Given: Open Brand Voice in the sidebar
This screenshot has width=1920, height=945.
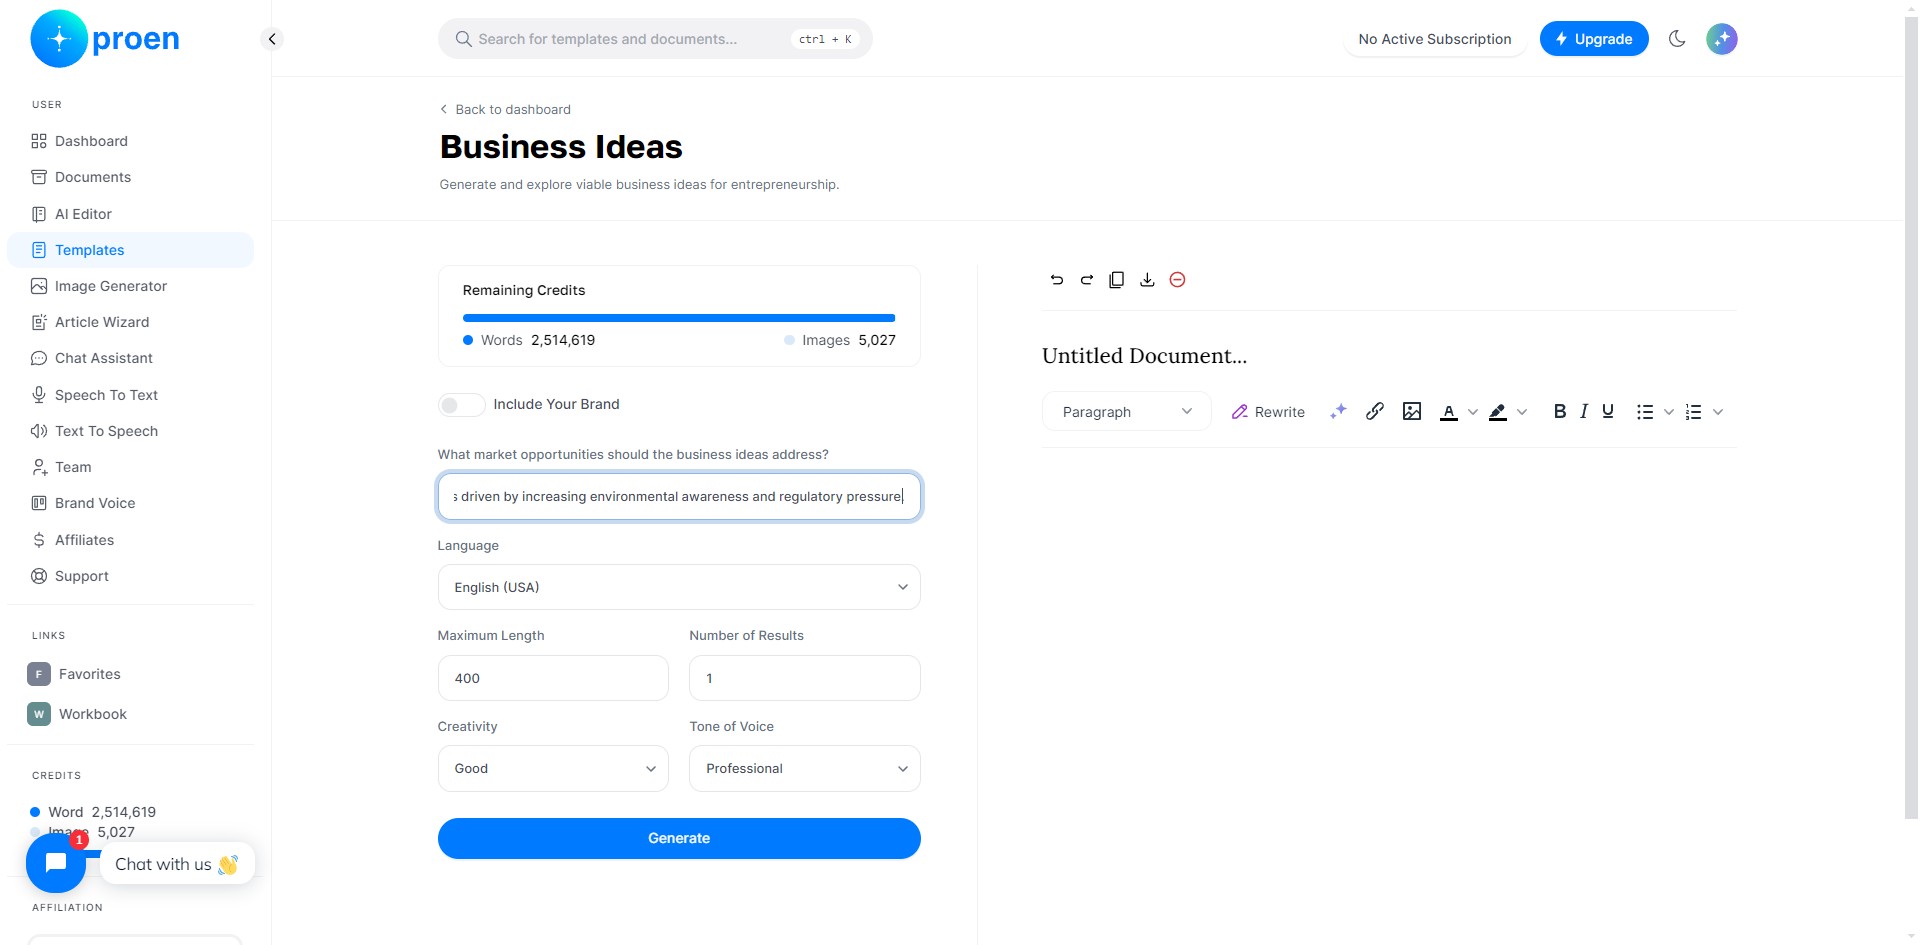Looking at the screenshot, I should pyautogui.click(x=130, y=503).
